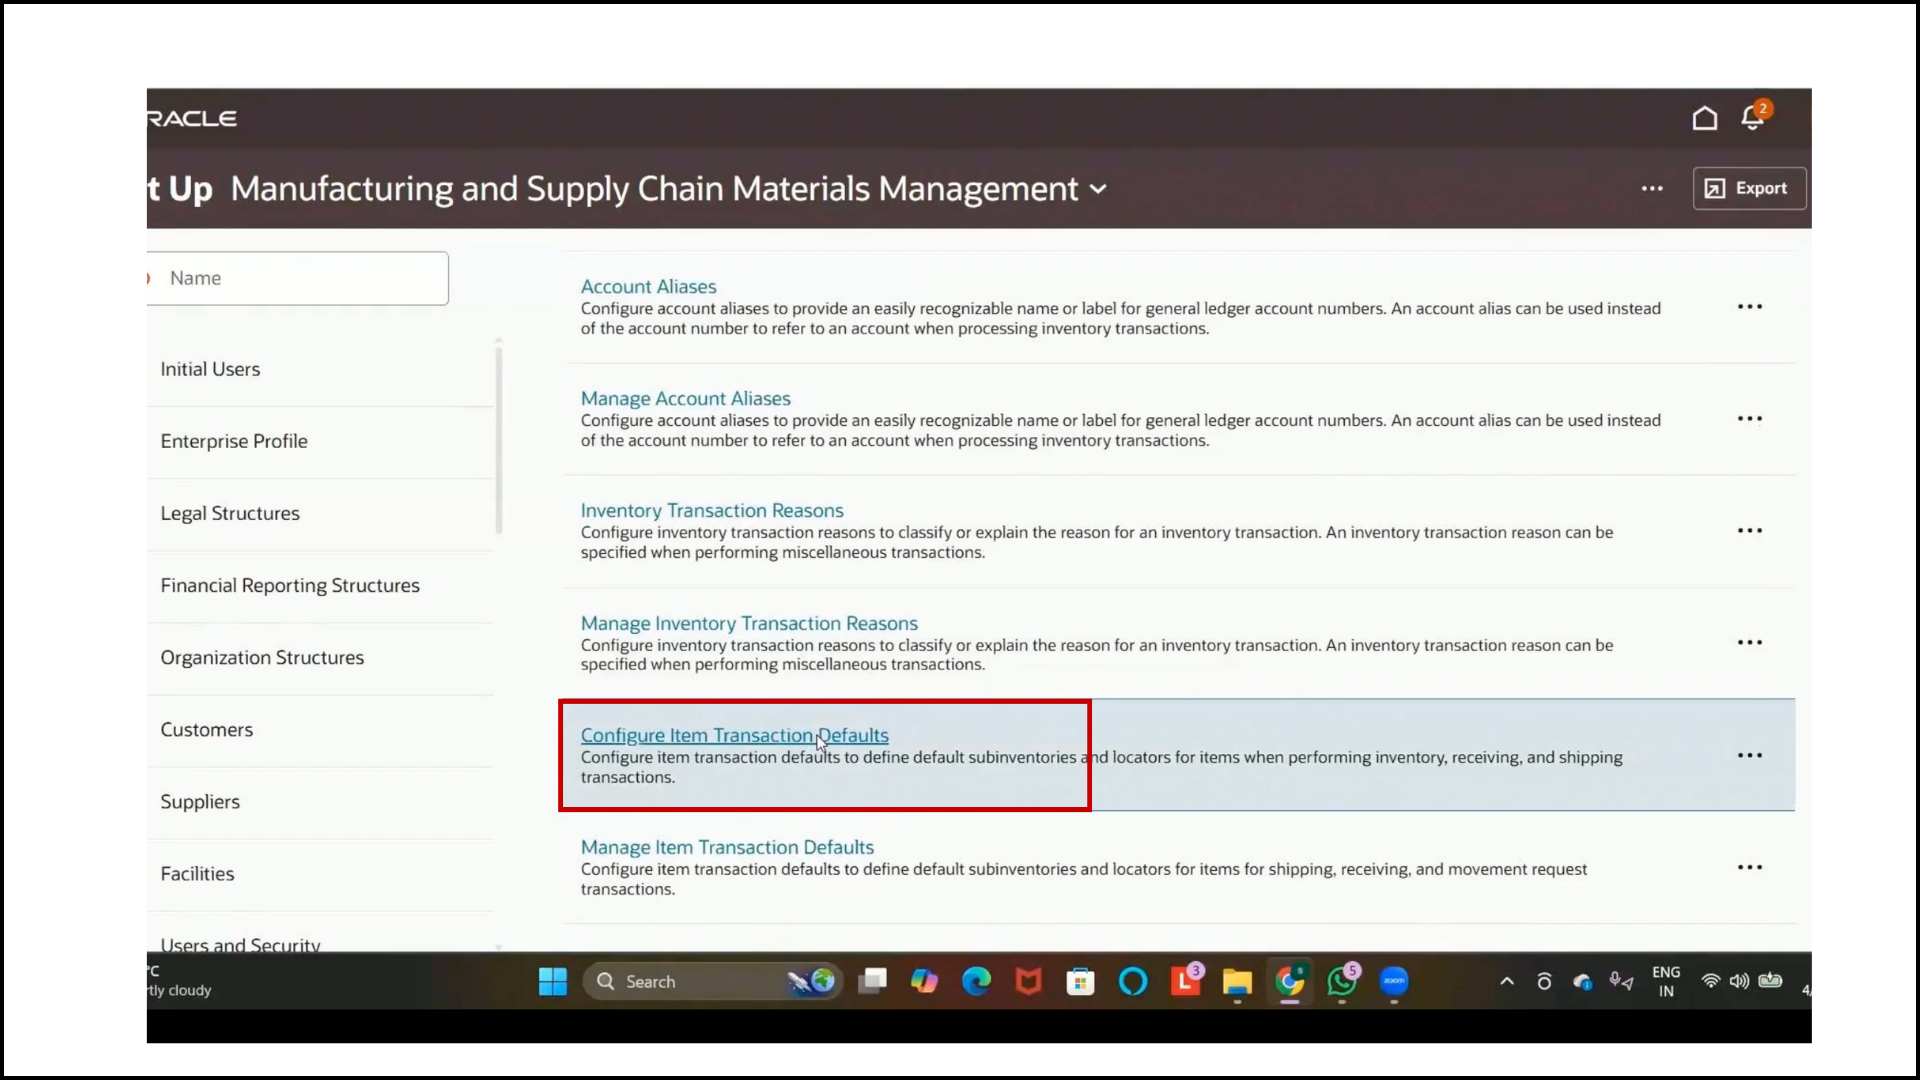Open the Inventory Transaction Reasons link
Image resolution: width=1920 pixels, height=1080 pixels.
point(712,510)
